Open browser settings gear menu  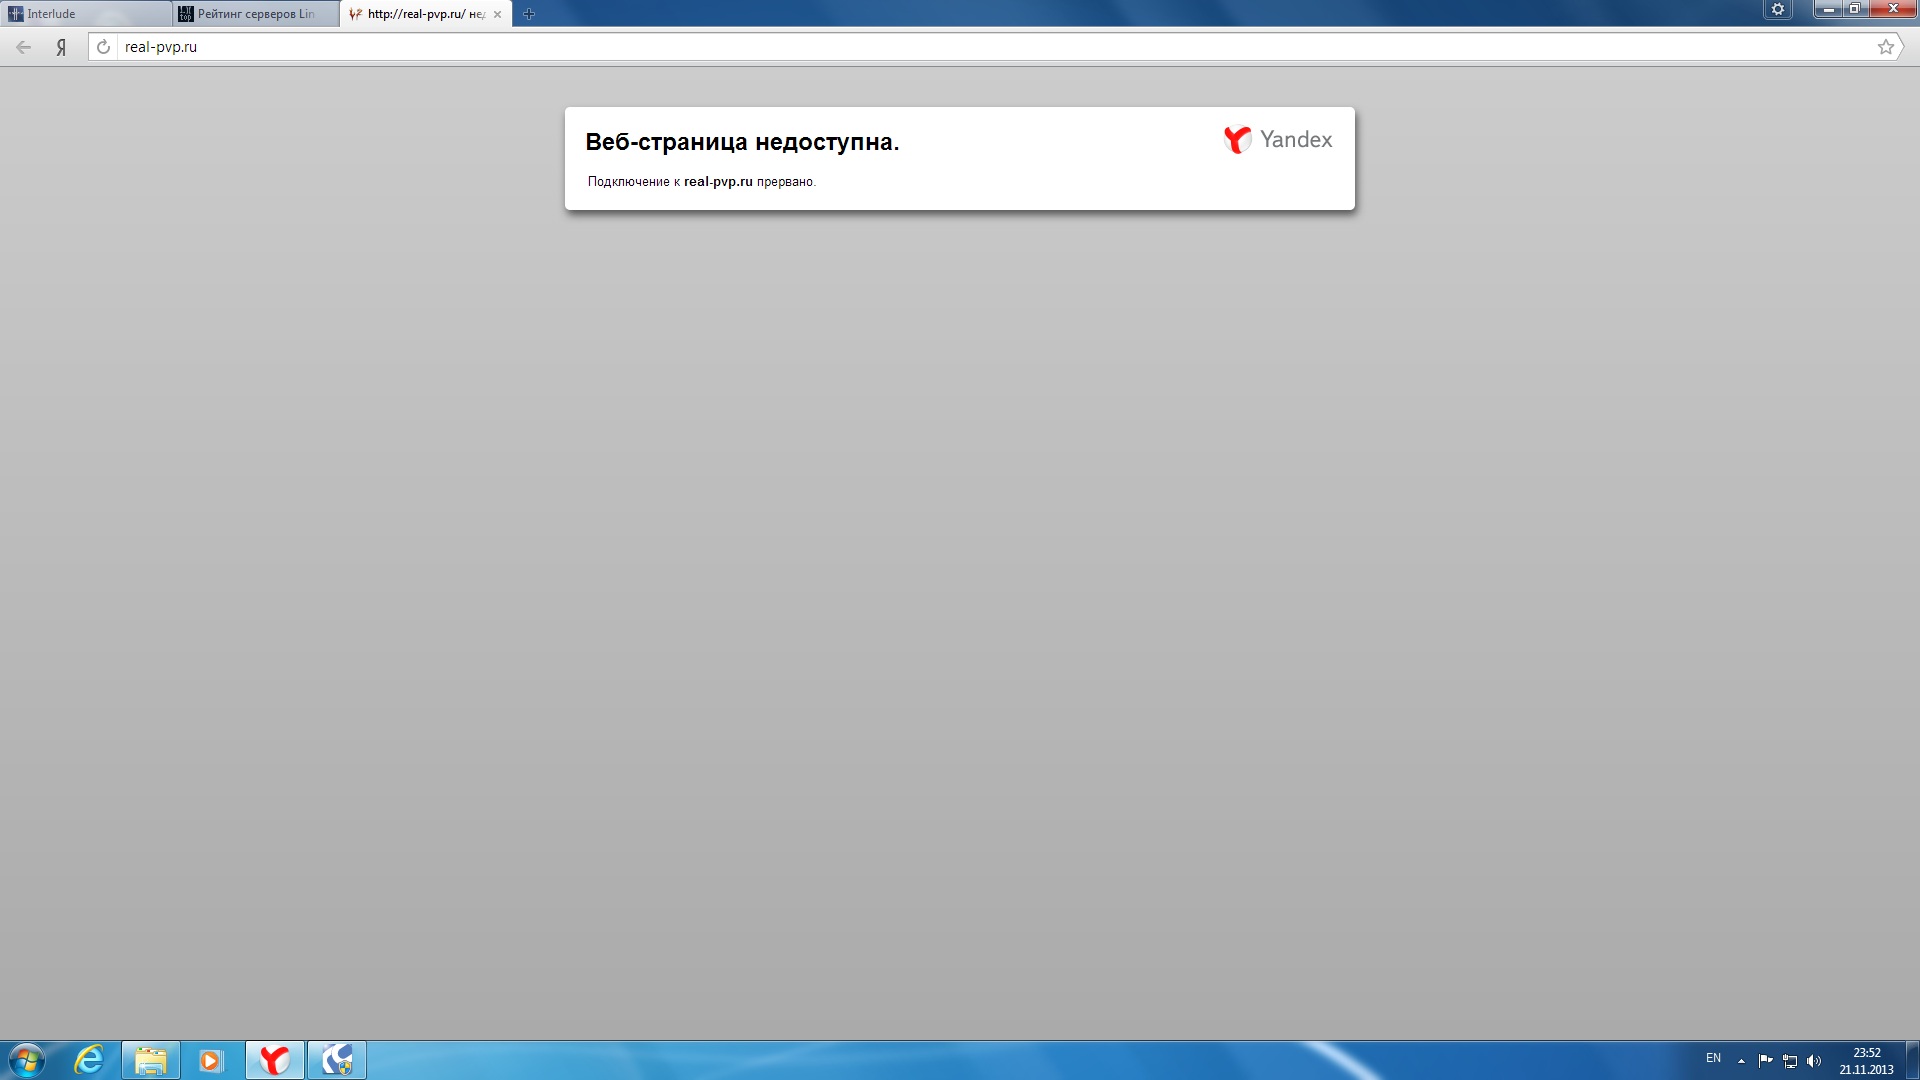click(1777, 10)
